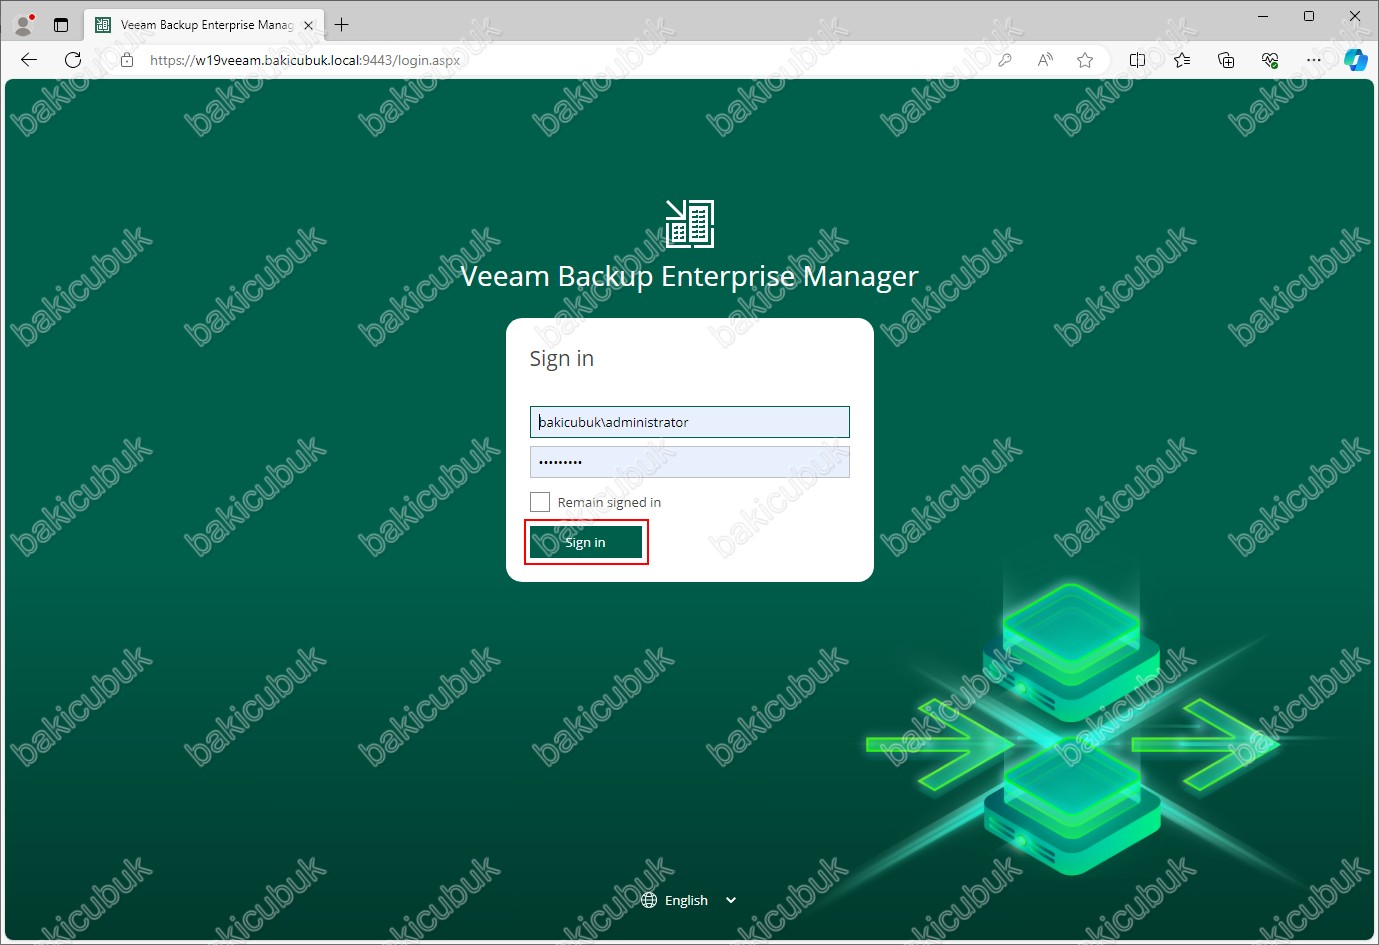Click the globe language icon
The height and width of the screenshot is (945, 1379).
click(649, 900)
